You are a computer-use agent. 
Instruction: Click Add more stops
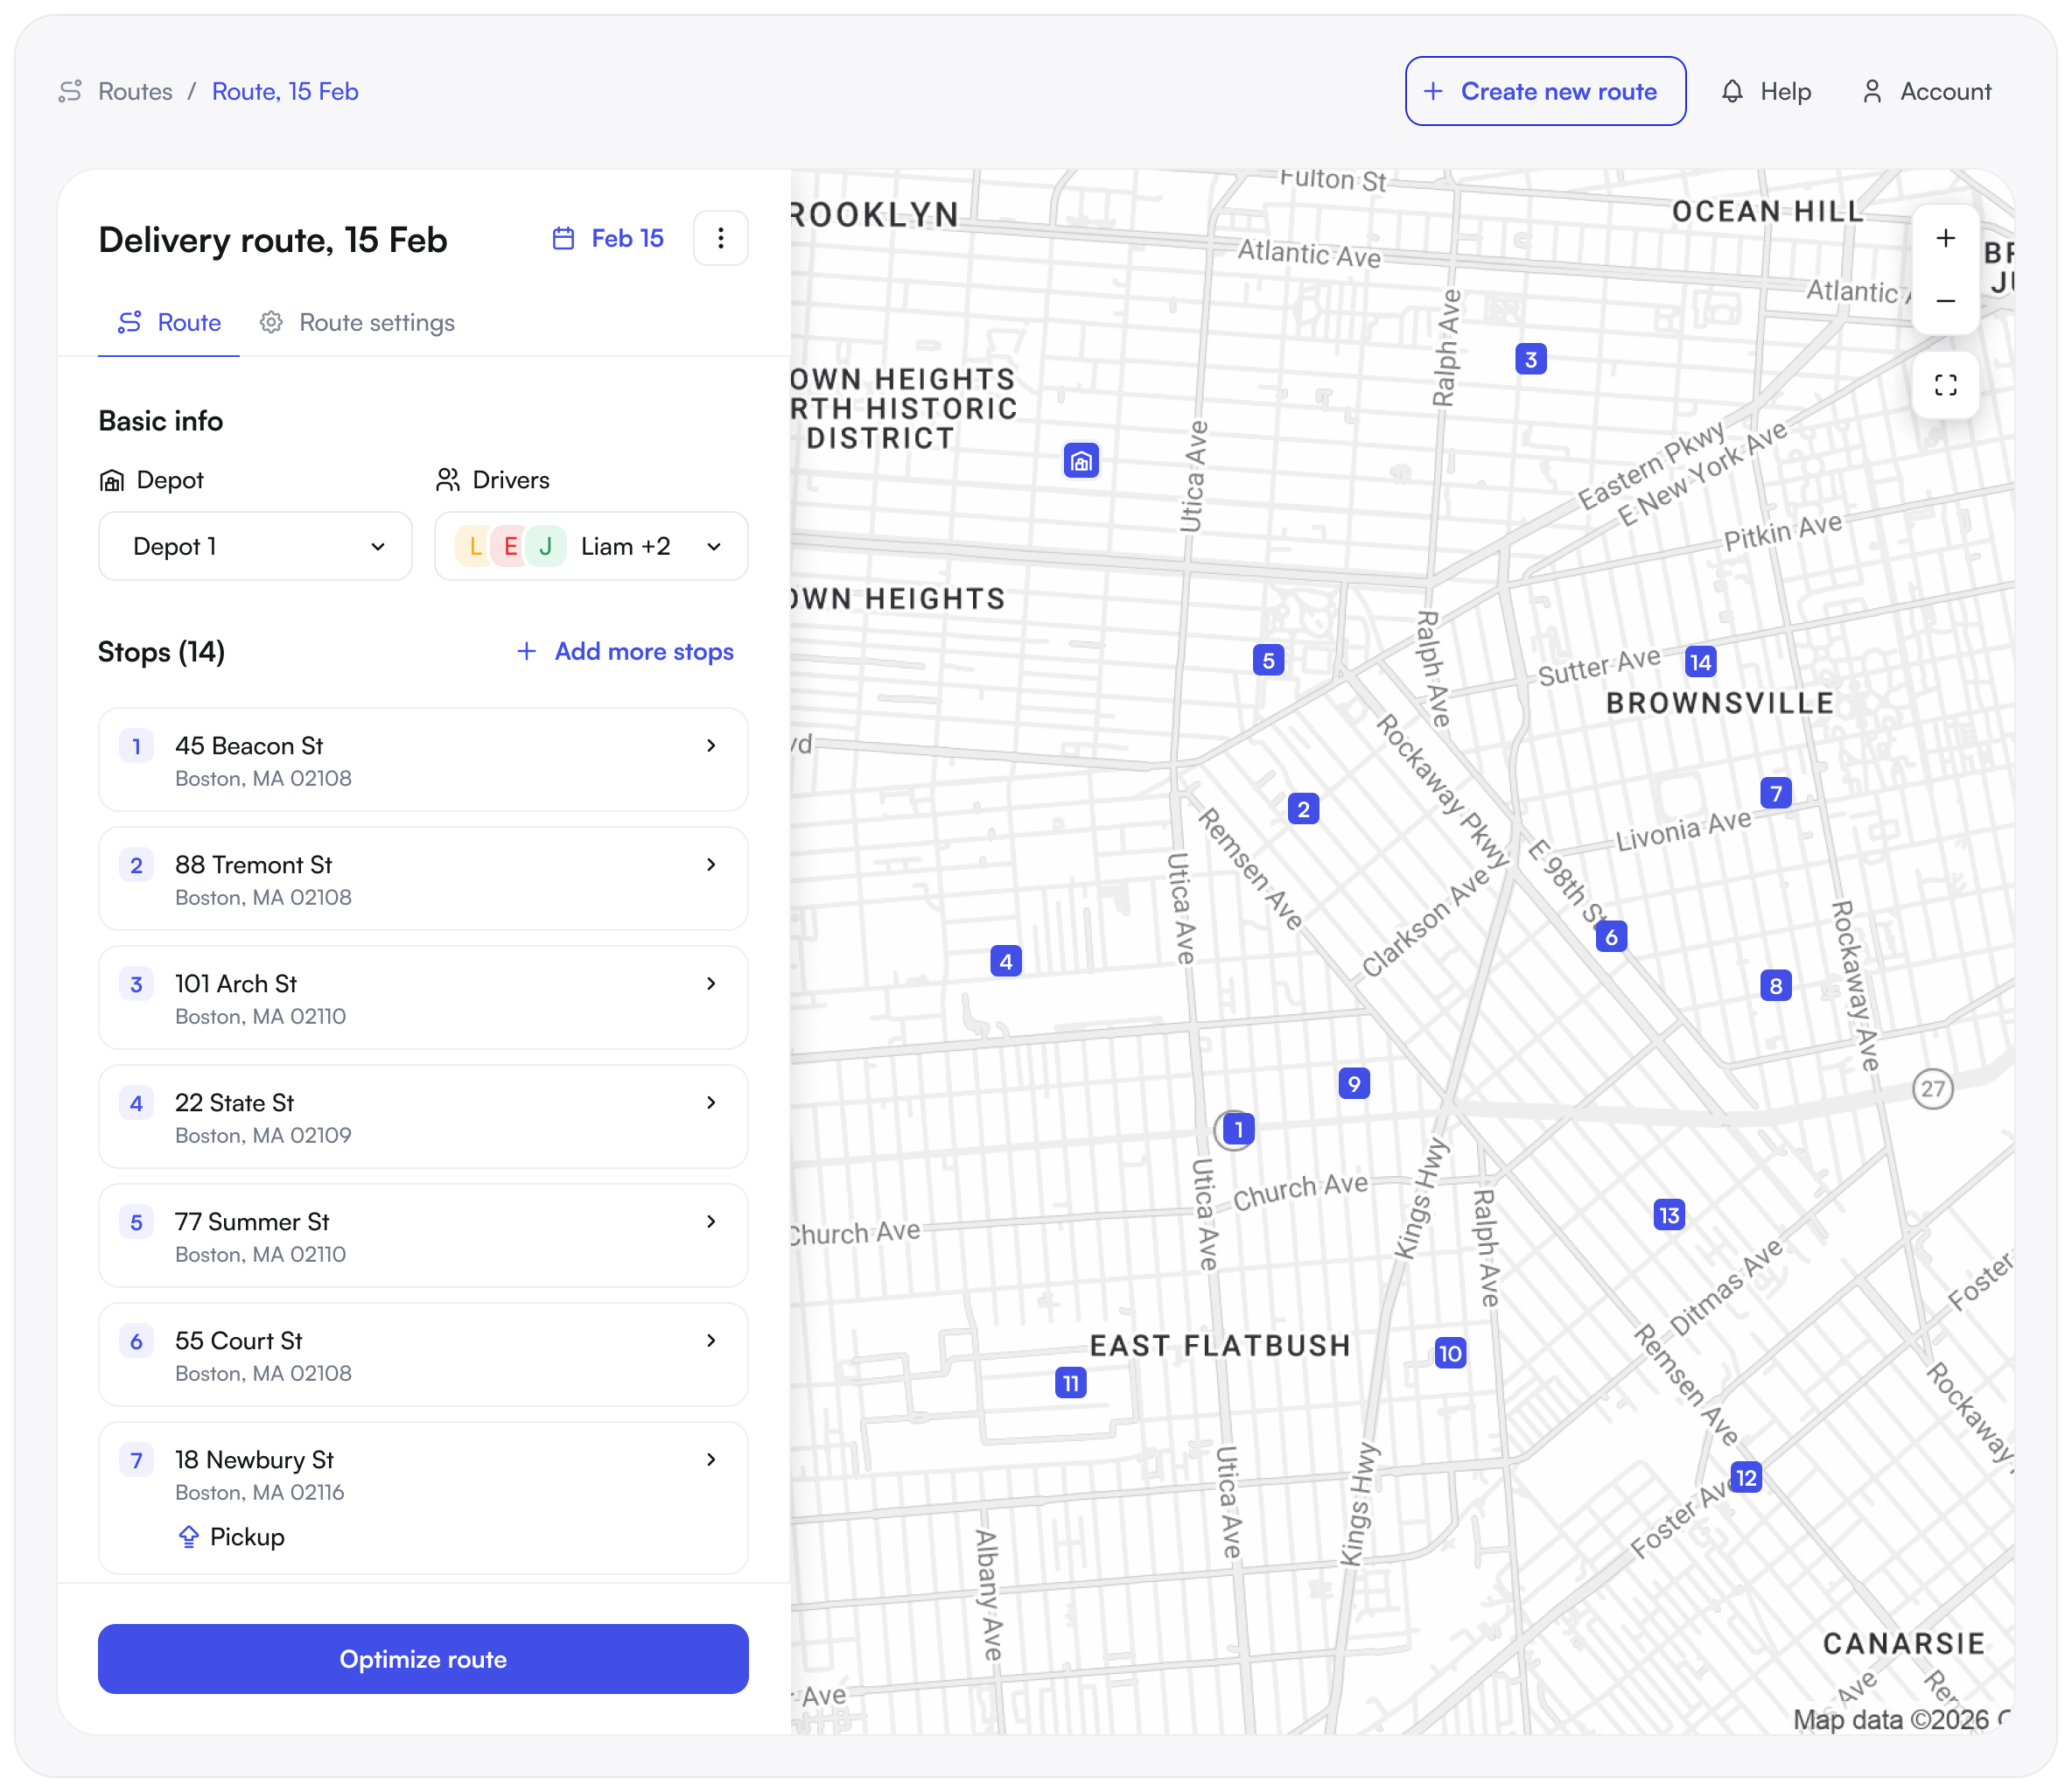(x=625, y=651)
